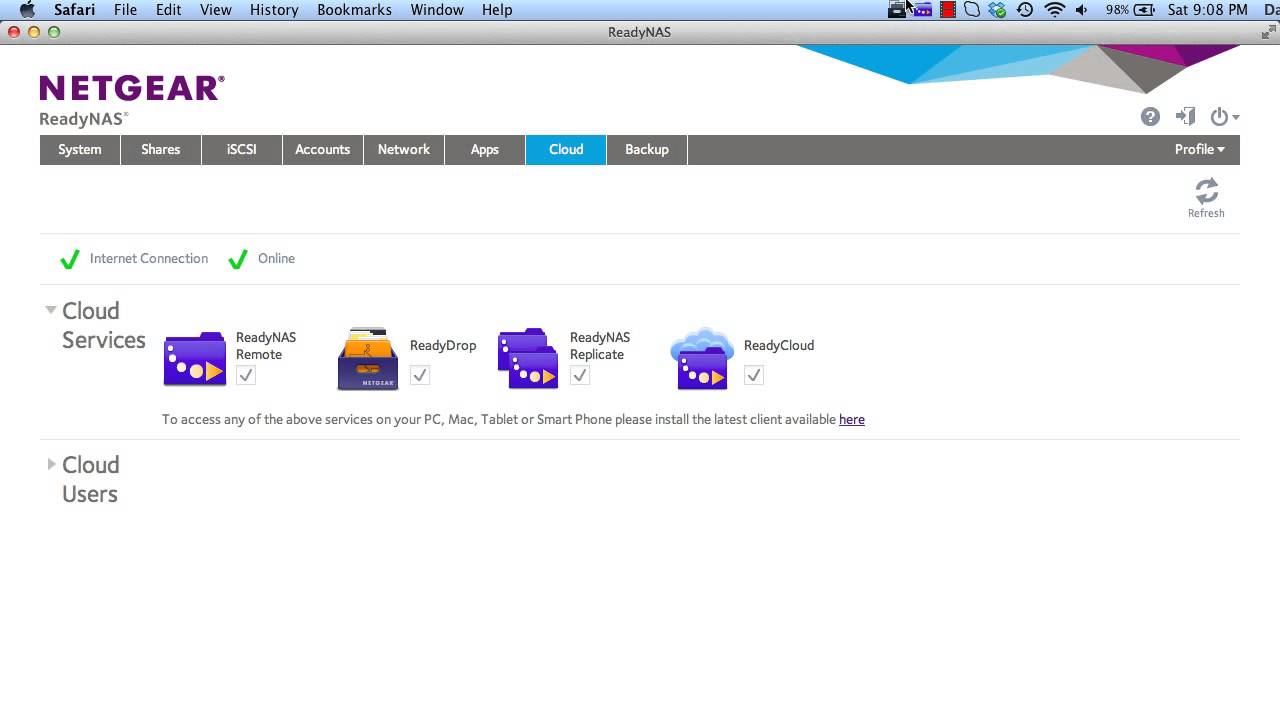This screenshot has height=720, width=1280.
Task: Click the ReadyCloud cloud folder icon
Action: (702, 358)
